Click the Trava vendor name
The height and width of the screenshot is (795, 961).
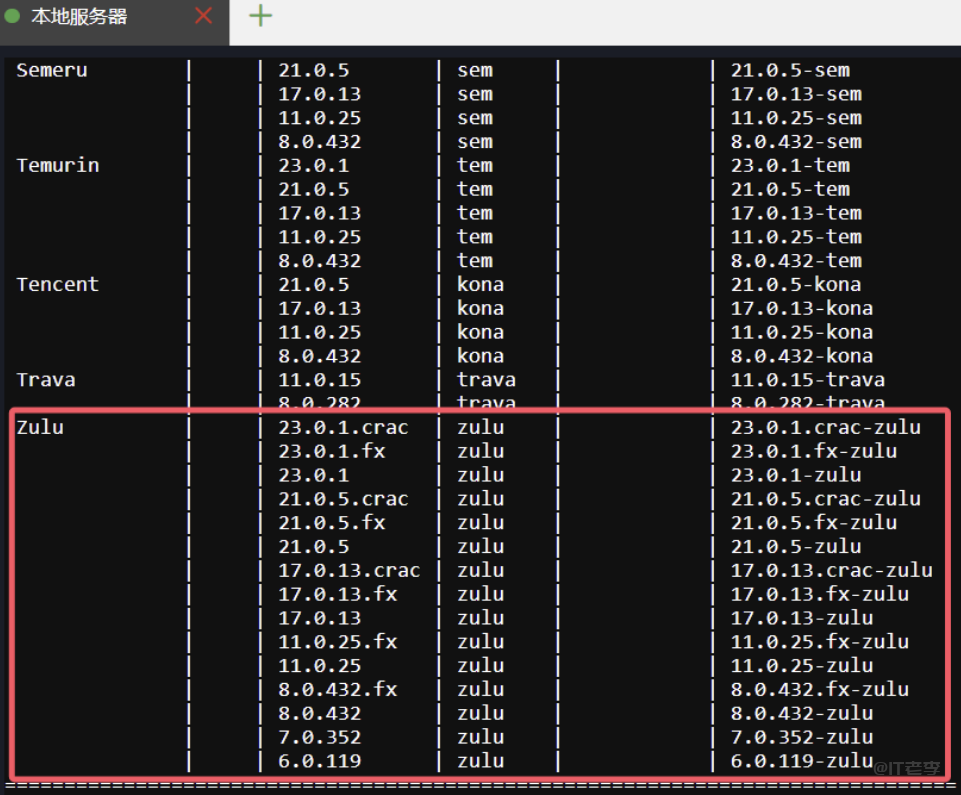pos(46,380)
